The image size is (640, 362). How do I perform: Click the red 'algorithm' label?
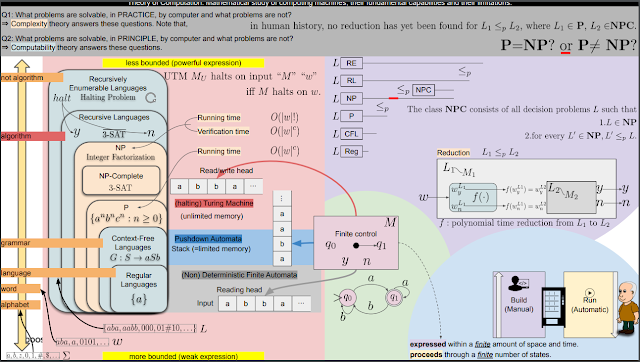point(33,136)
